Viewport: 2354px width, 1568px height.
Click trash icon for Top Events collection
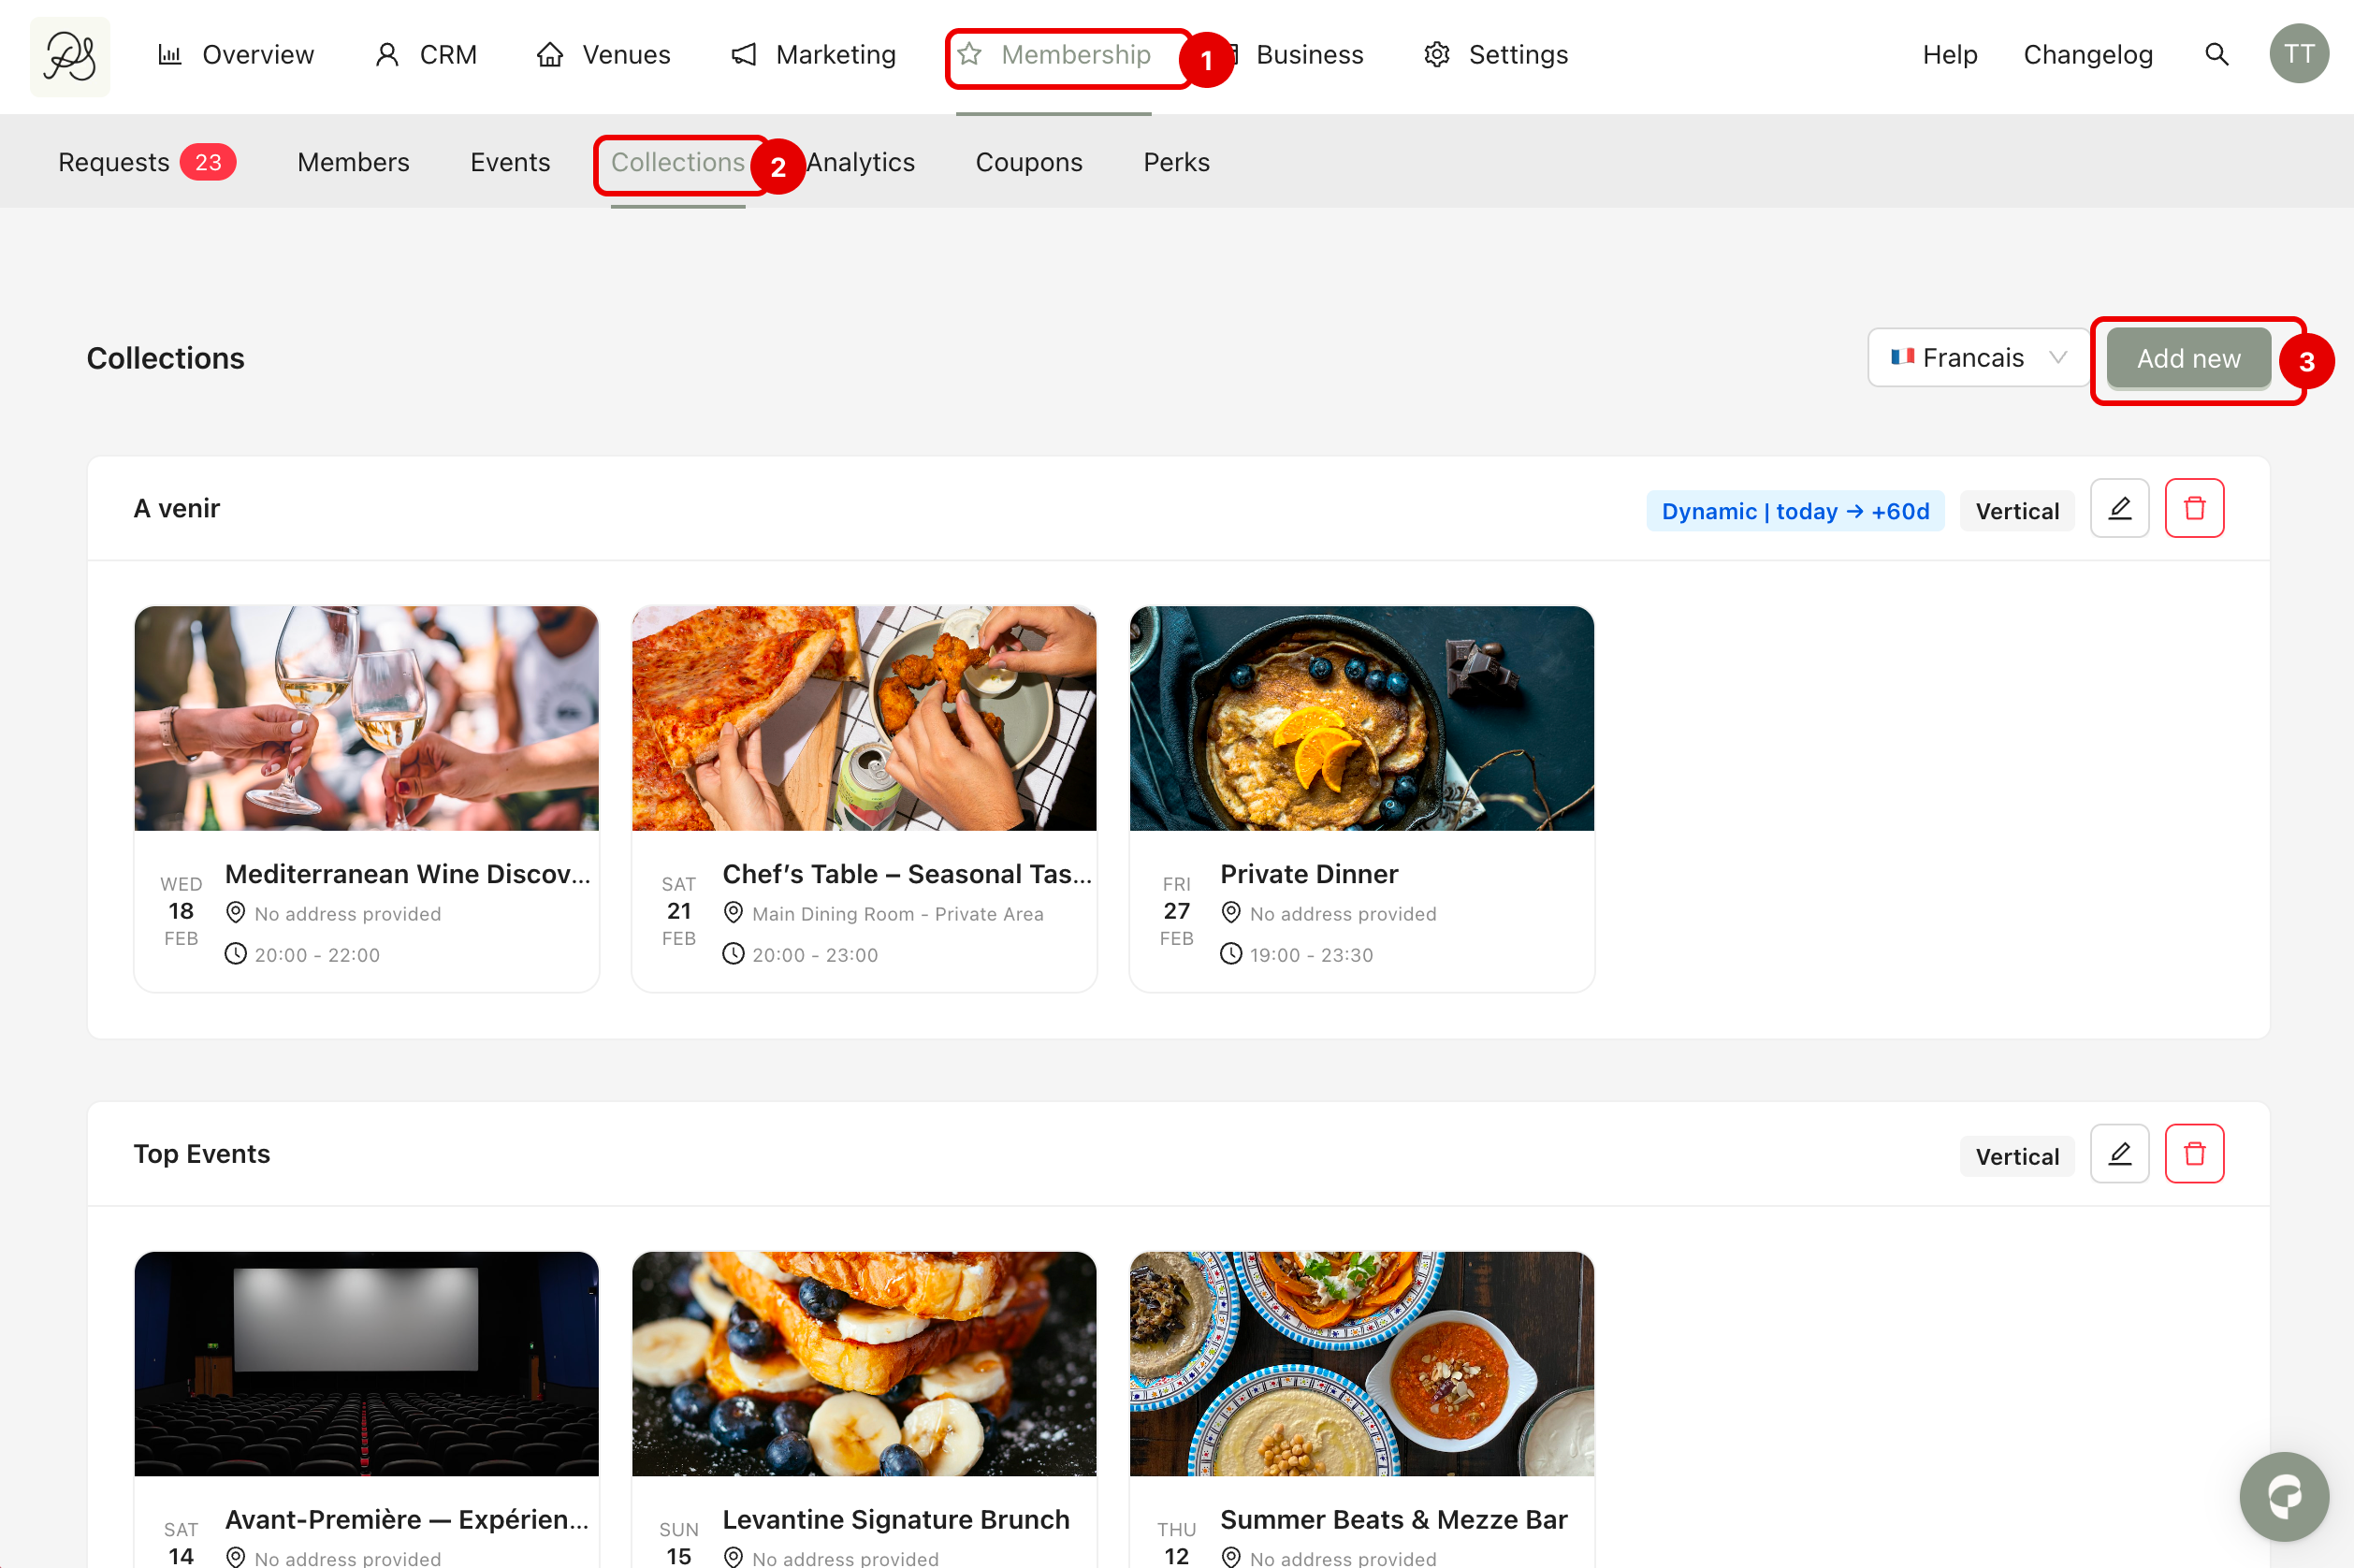2193,1154
